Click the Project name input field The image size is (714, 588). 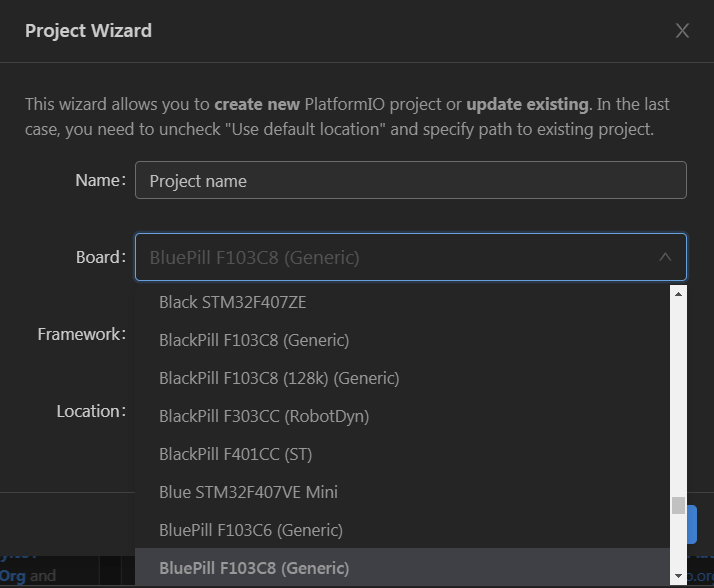coord(411,180)
